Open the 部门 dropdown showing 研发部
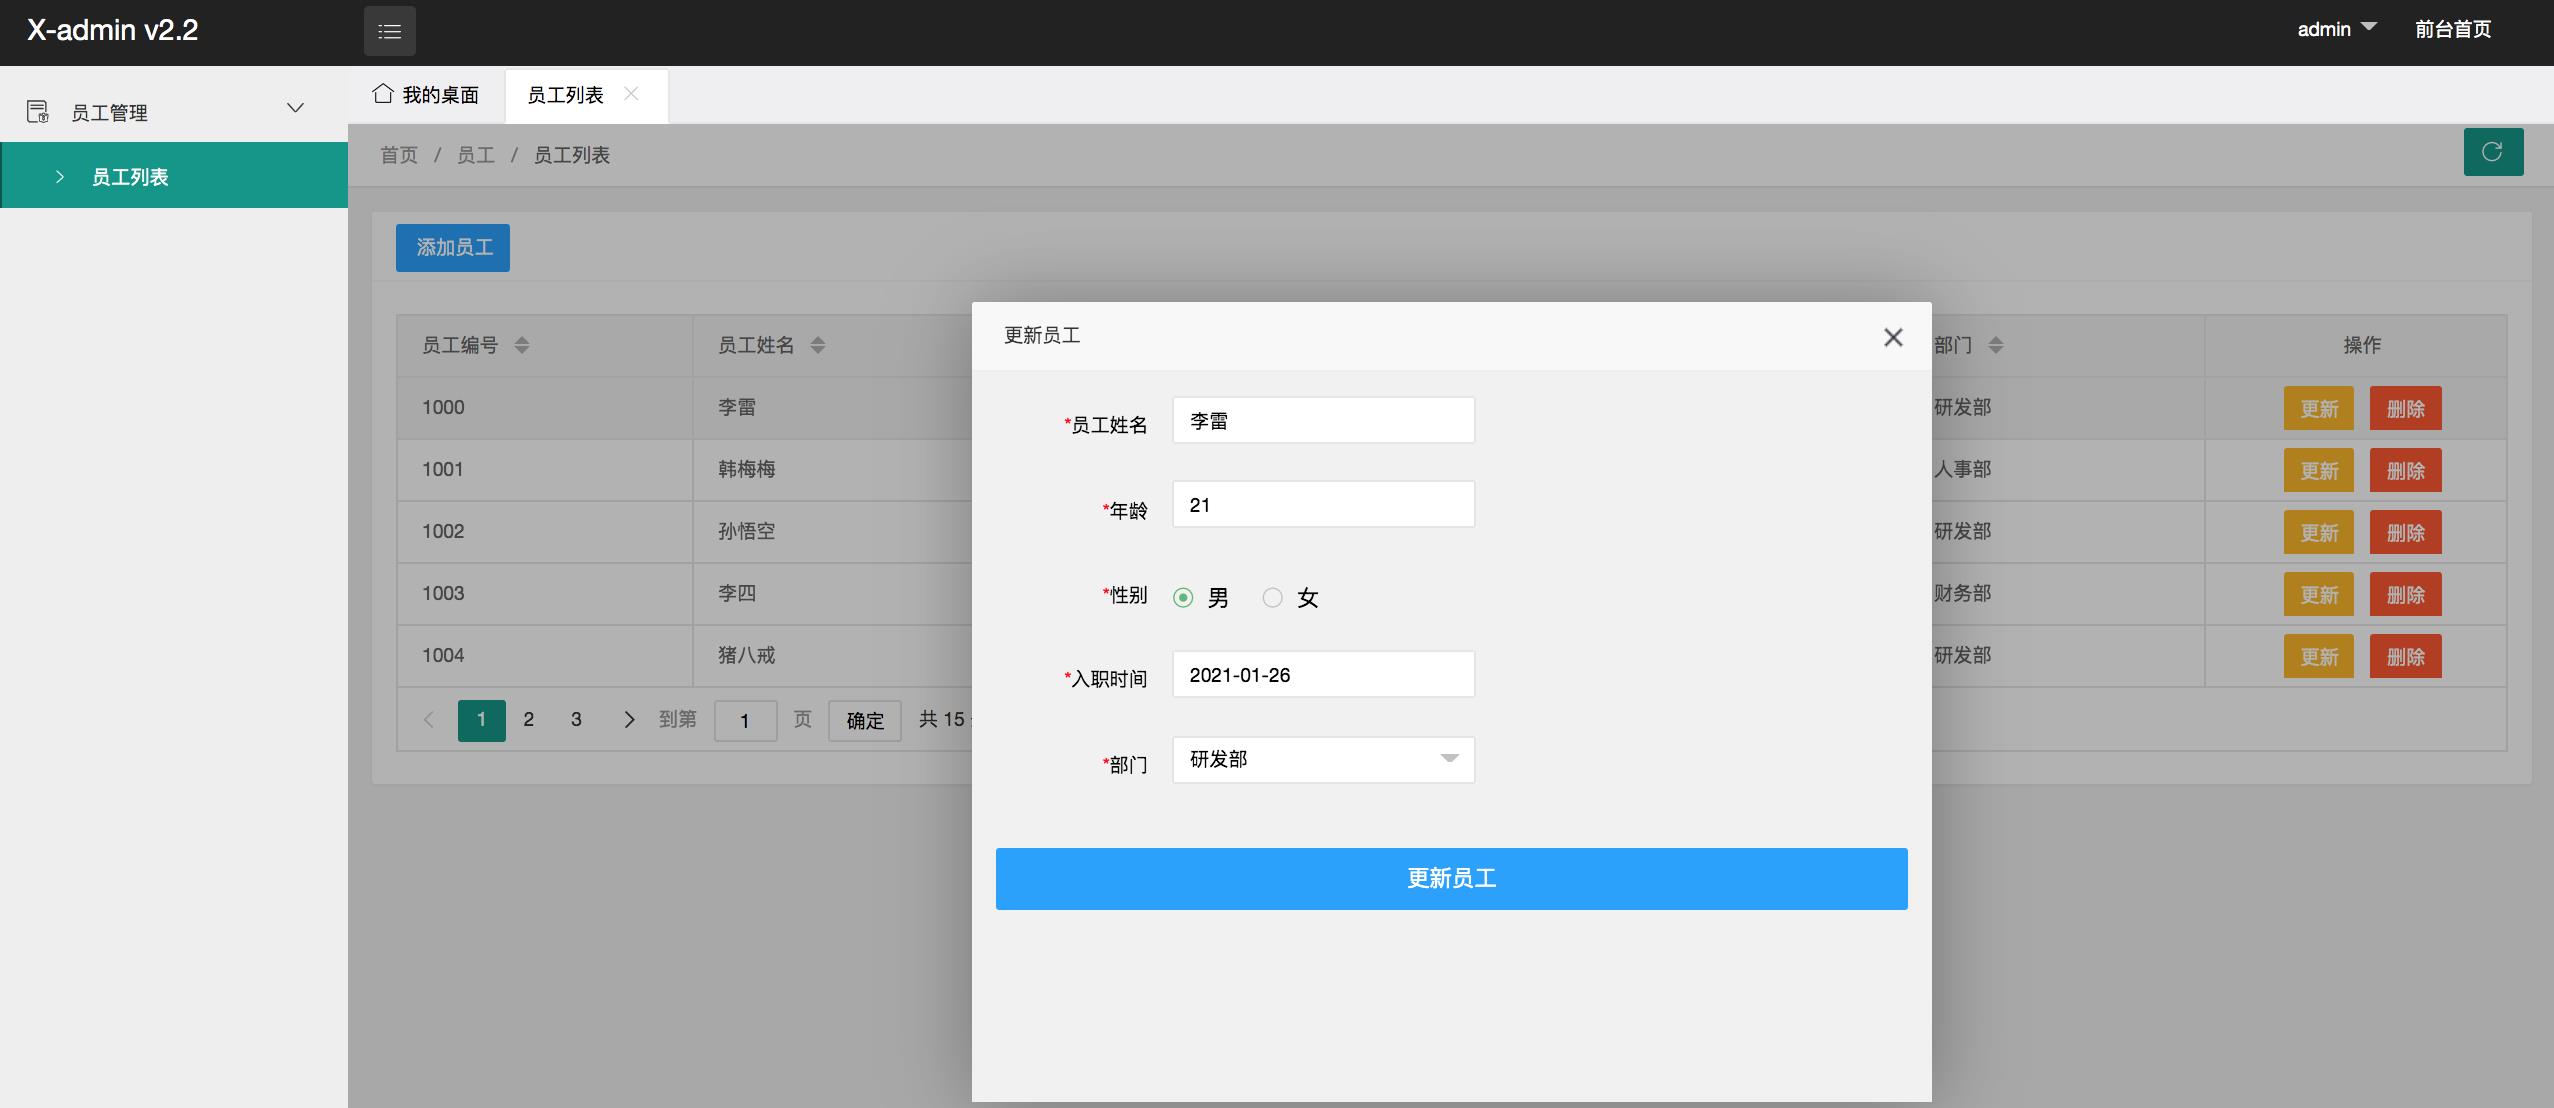 coord(1322,759)
